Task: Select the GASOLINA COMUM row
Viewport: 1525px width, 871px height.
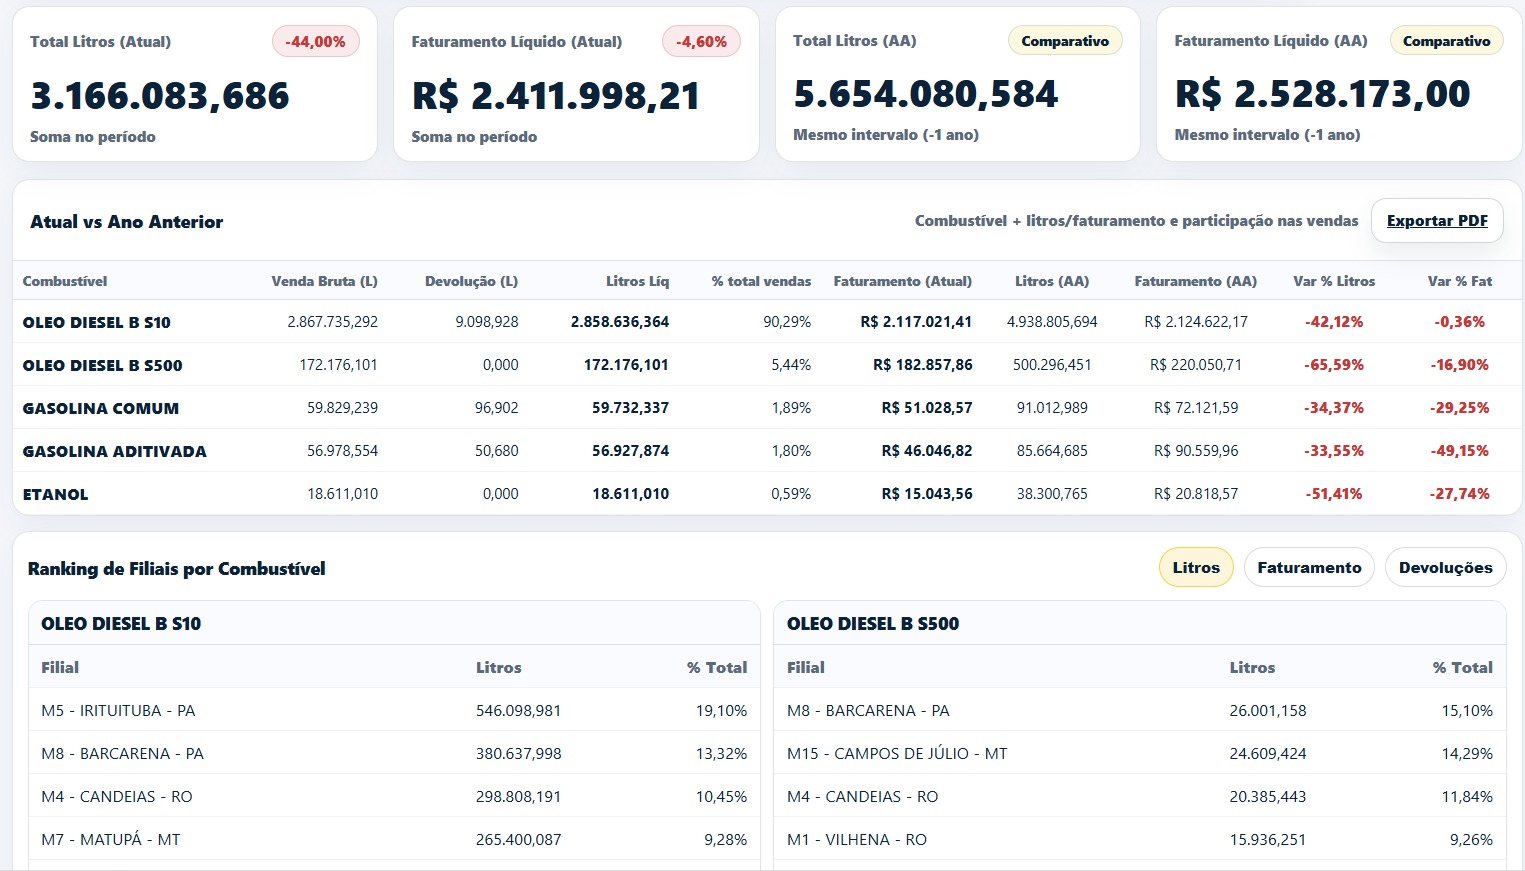Action: (x=101, y=408)
